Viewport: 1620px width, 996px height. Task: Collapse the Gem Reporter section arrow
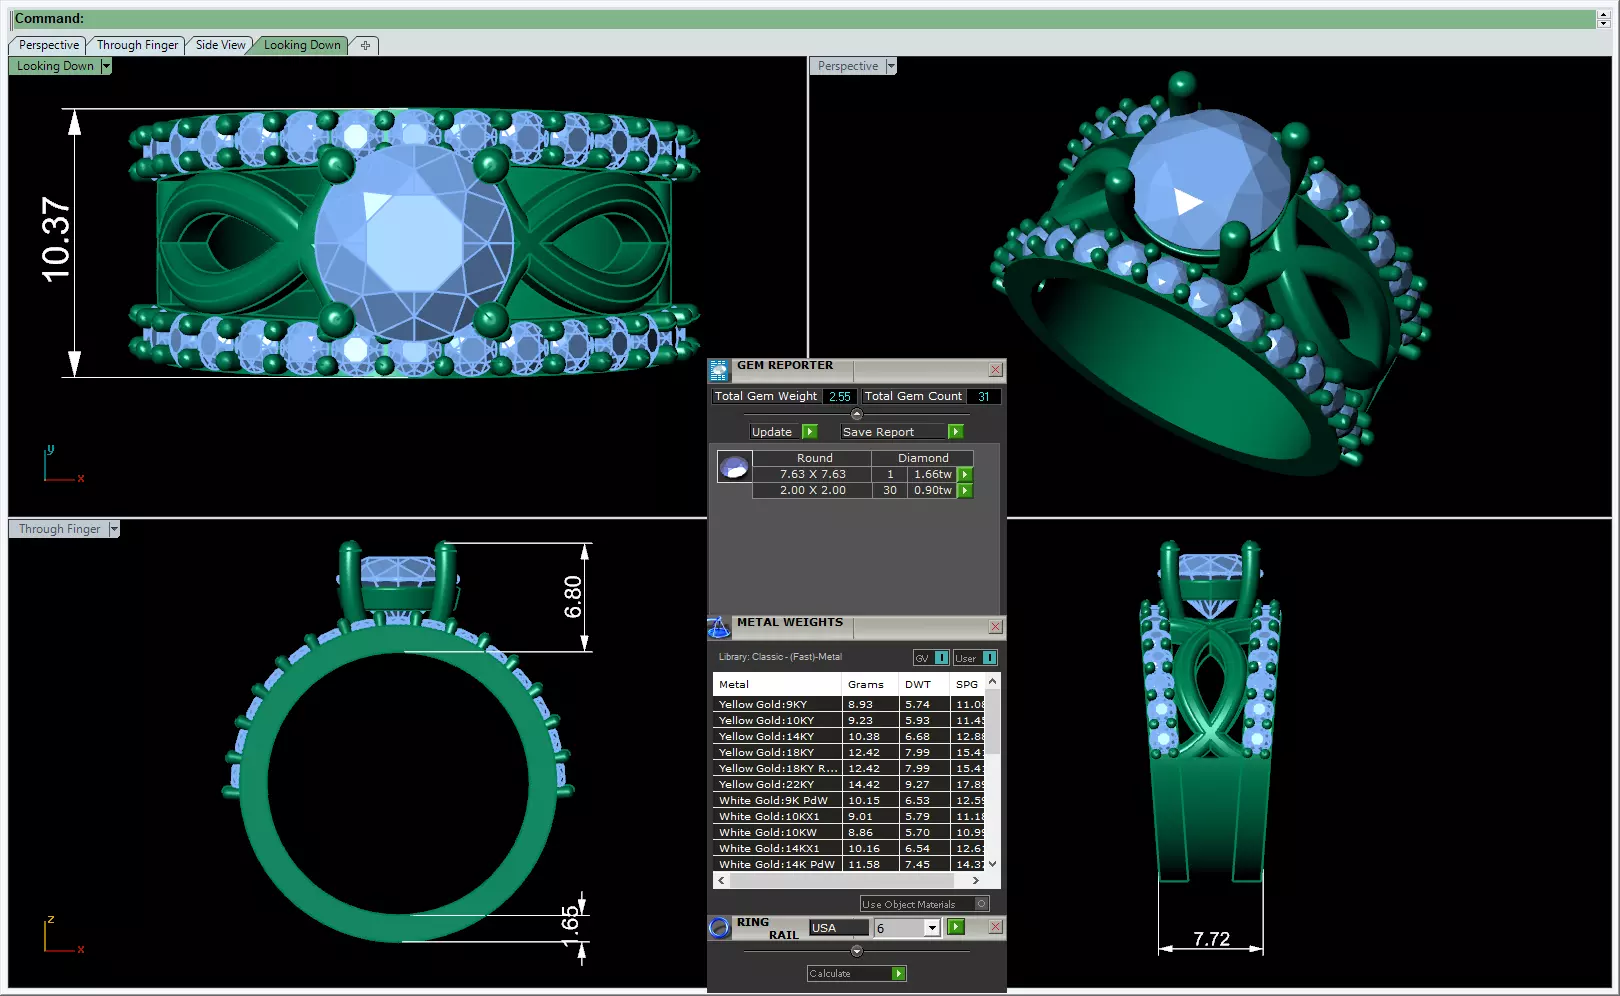(x=856, y=414)
